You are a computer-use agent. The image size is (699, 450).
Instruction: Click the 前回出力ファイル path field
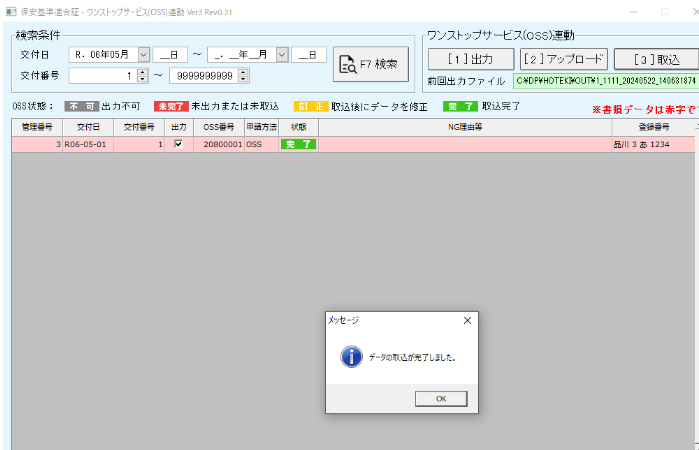(605, 80)
